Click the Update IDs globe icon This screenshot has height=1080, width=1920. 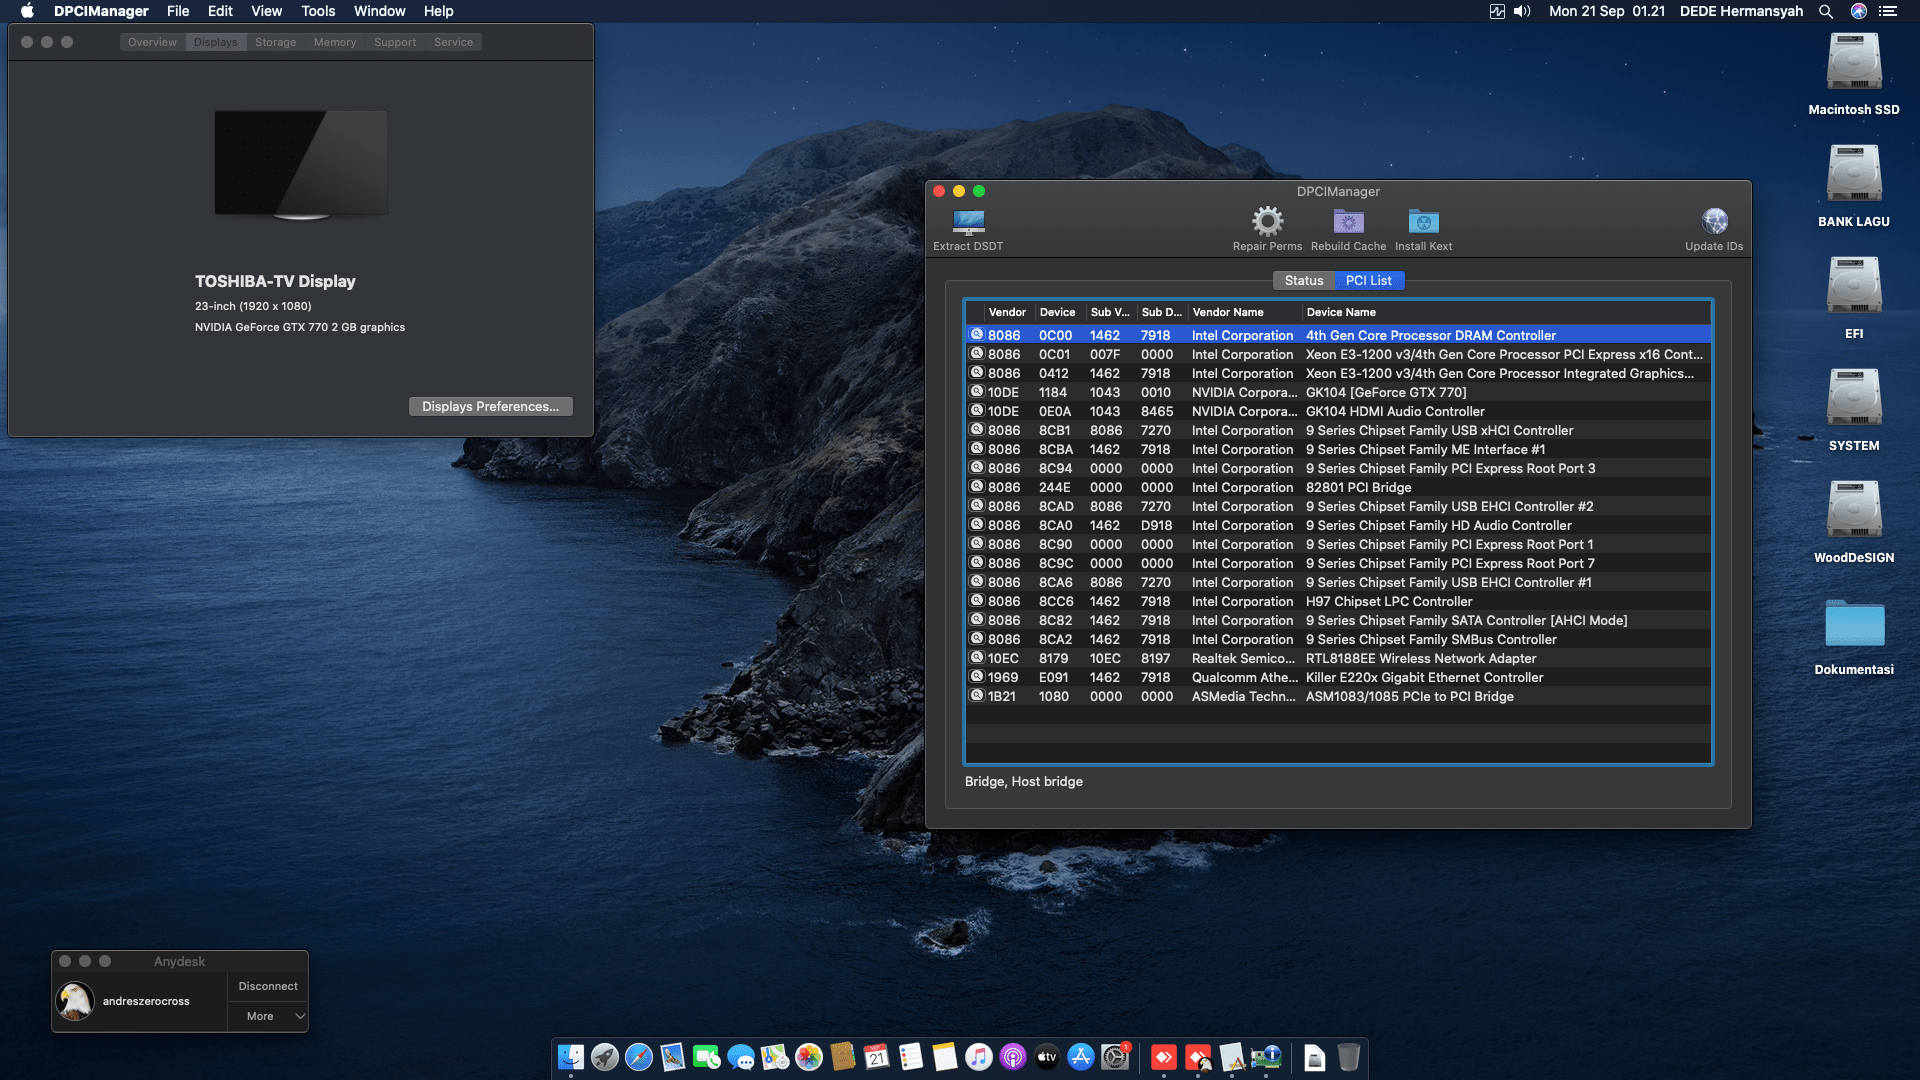1714,222
